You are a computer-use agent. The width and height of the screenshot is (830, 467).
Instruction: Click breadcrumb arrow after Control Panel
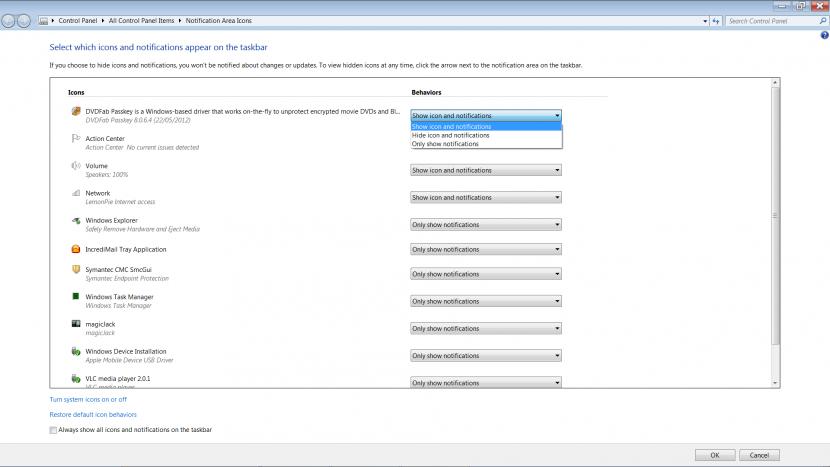pyautogui.click(x=103, y=21)
